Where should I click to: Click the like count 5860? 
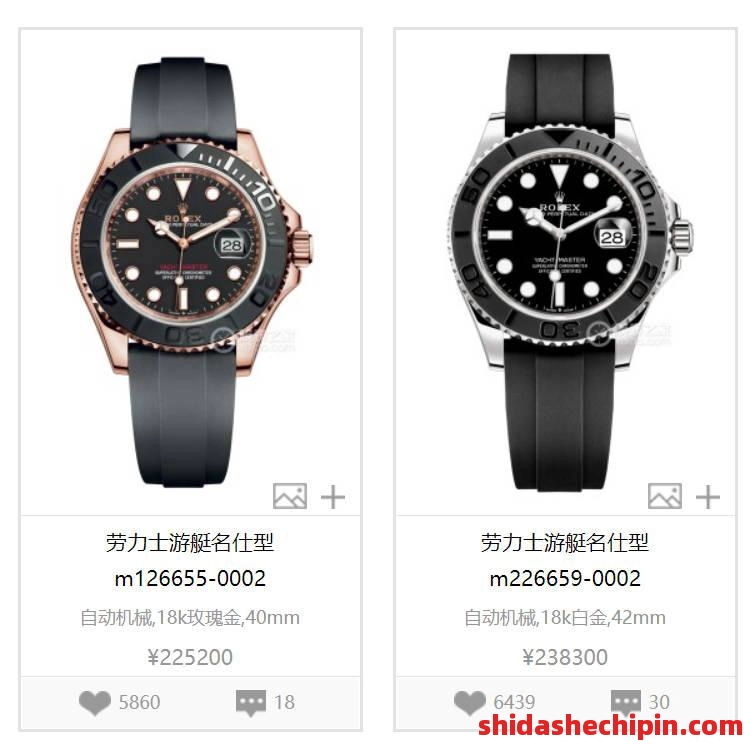tap(139, 702)
